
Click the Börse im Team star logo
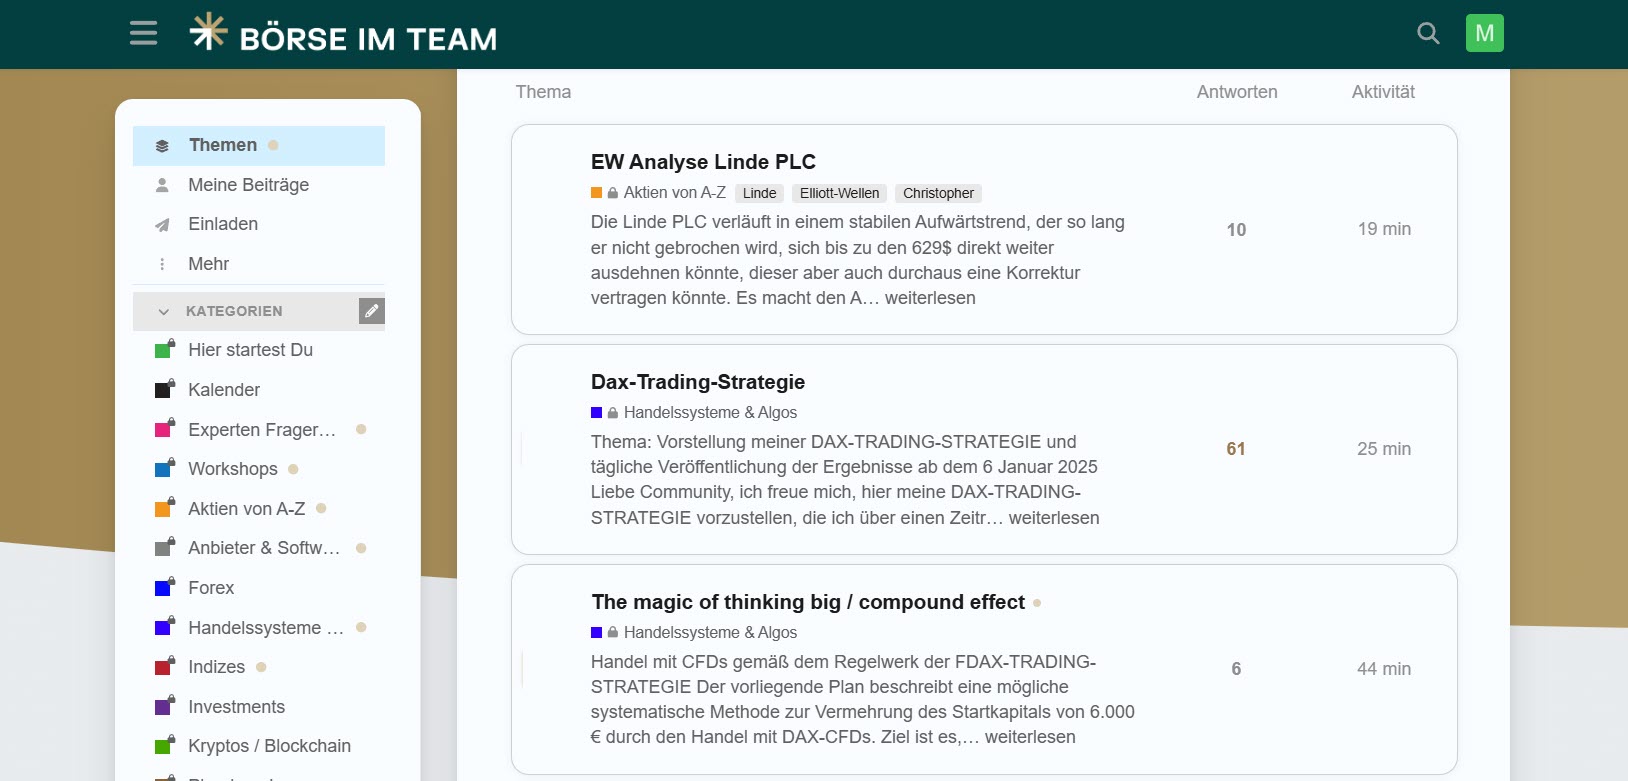(208, 32)
